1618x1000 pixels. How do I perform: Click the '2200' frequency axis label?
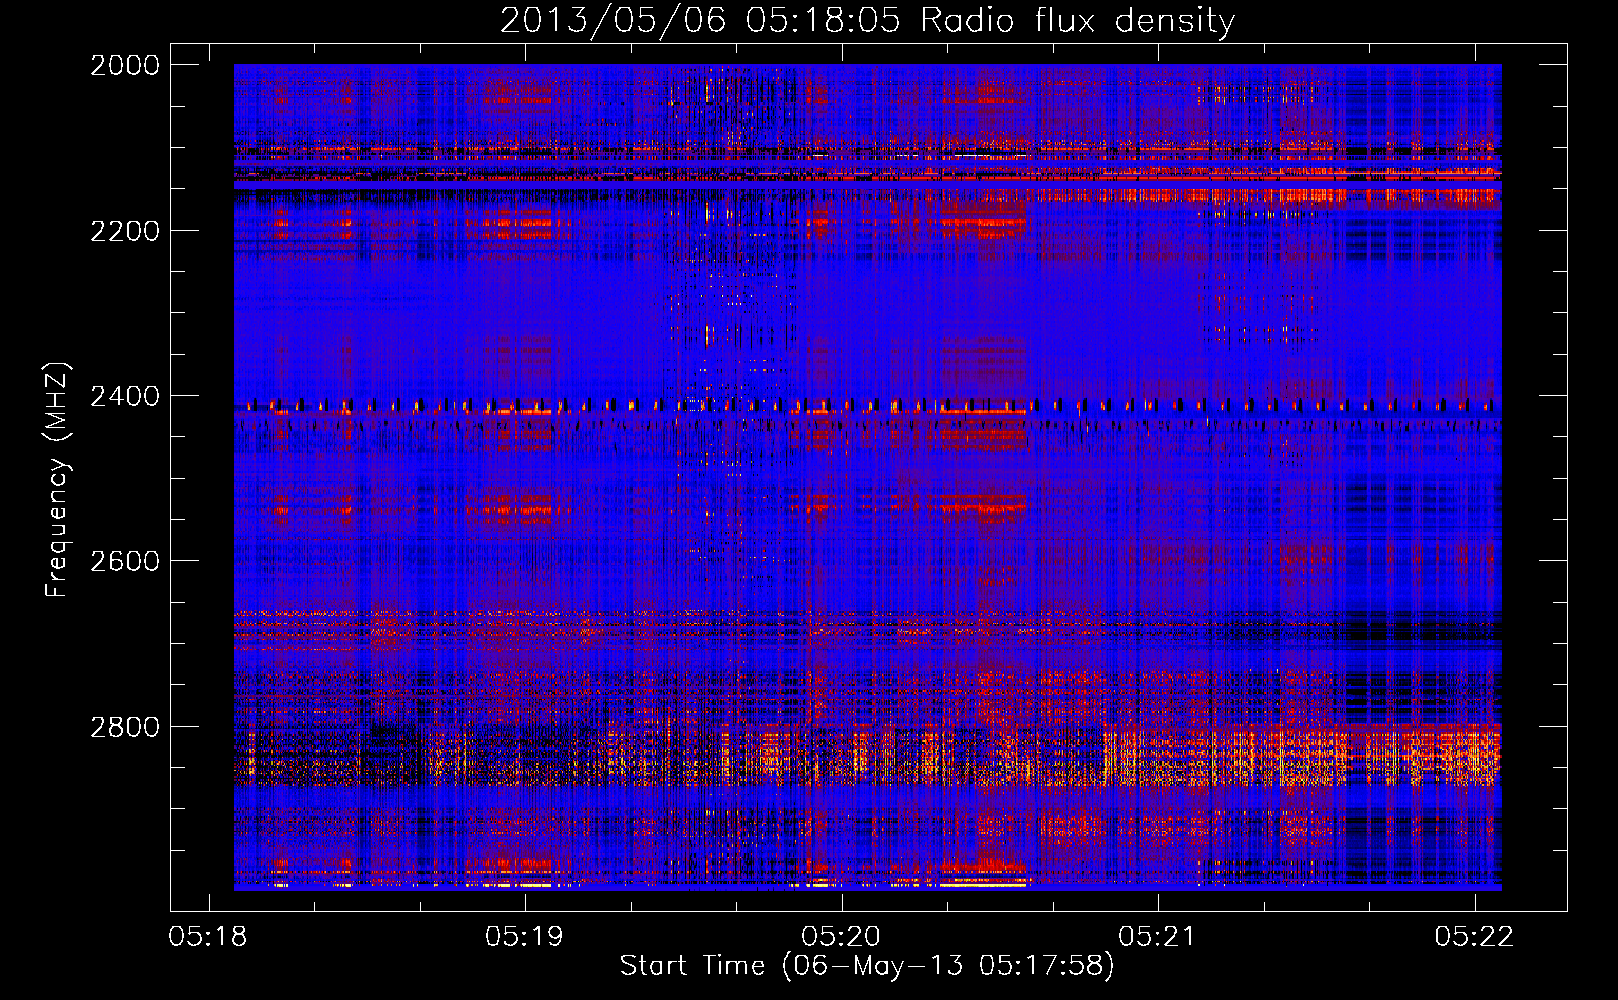tap(125, 231)
